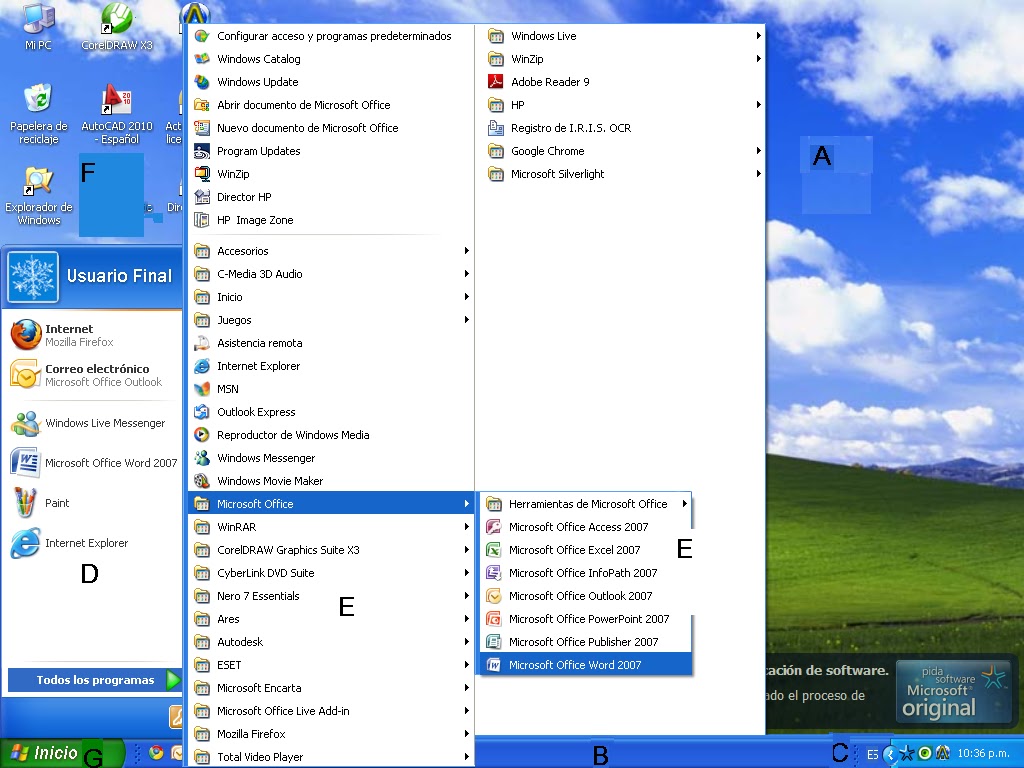This screenshot has height=768, width=1024.
Task: Expand CorelDRAW Graphics Suite X3 folder
Action: point(331,550)
